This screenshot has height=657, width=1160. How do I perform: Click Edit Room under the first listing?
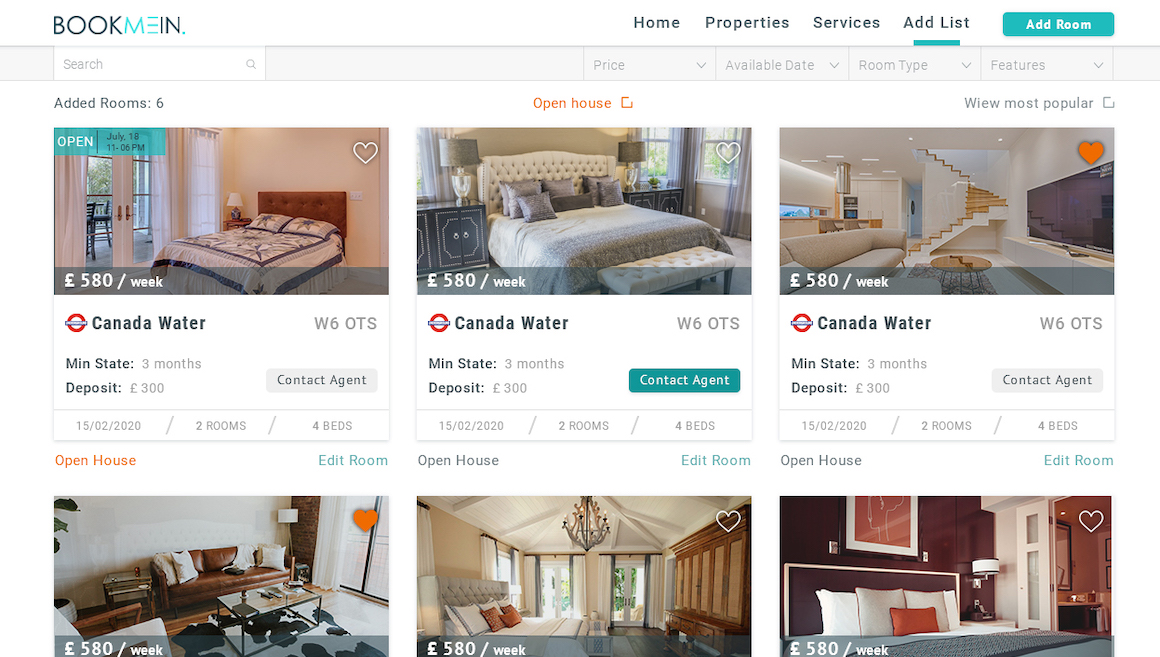(x=353, y=460)
